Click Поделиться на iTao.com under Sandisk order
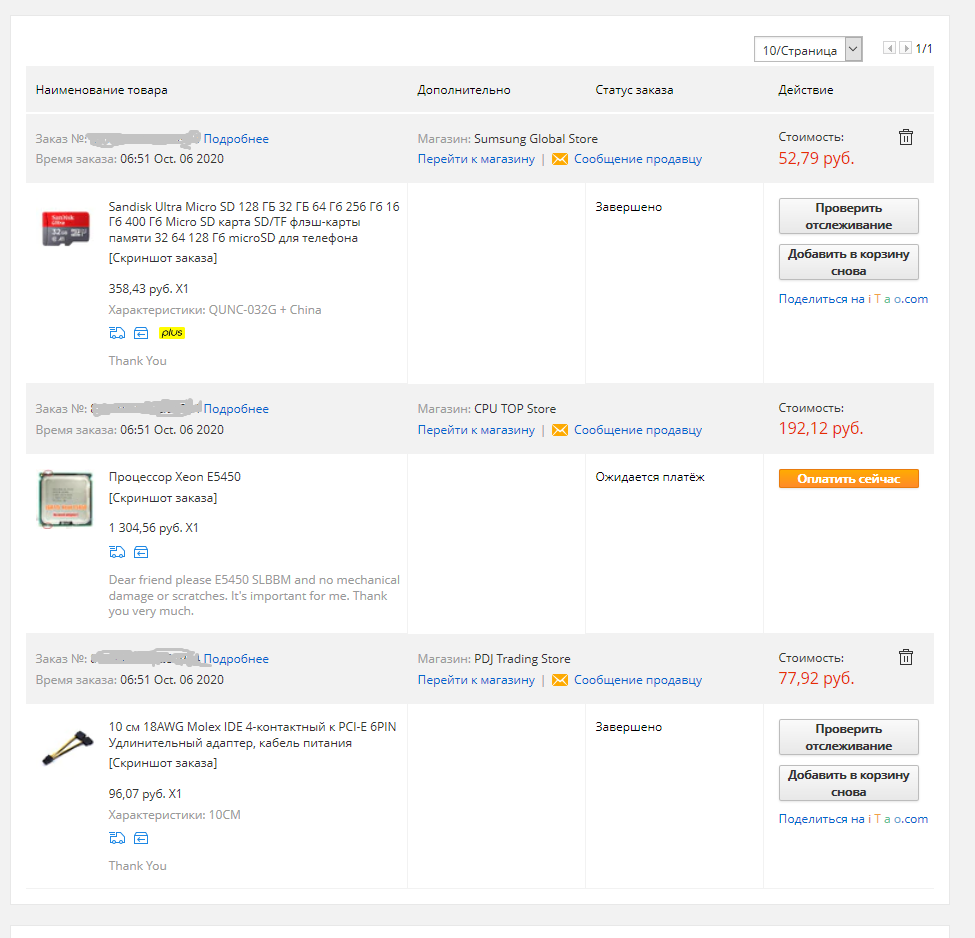The height and width of the screenshot is (938, 975). click(853, 299)
